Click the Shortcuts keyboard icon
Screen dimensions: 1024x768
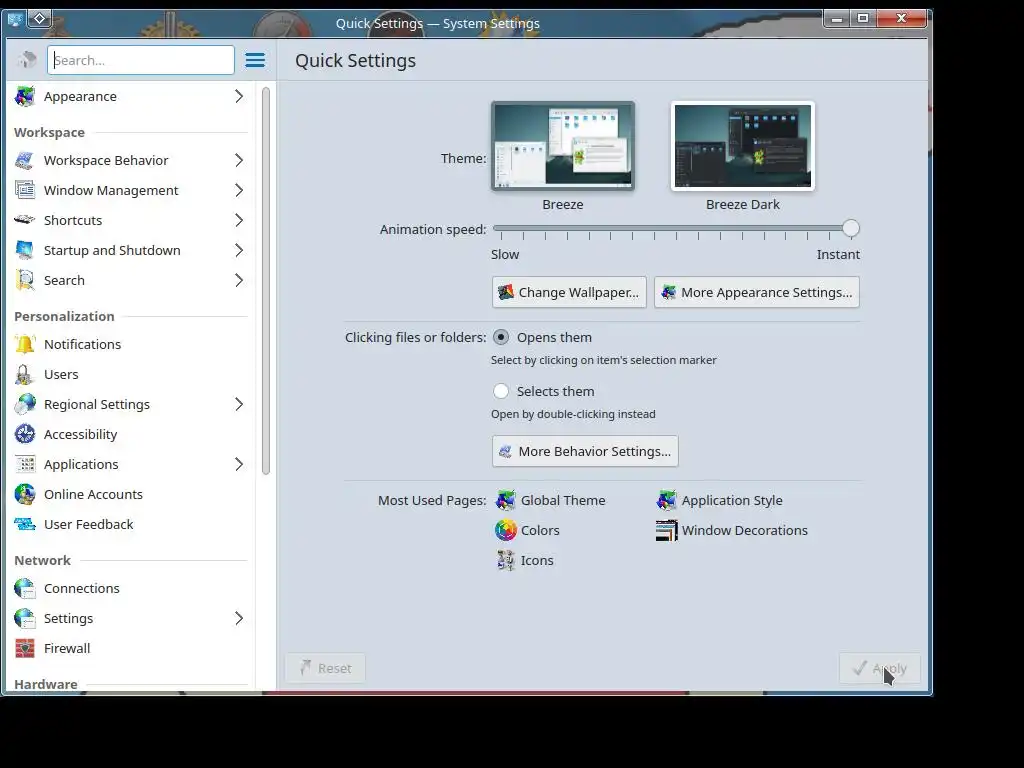click(x=25, y=220)
